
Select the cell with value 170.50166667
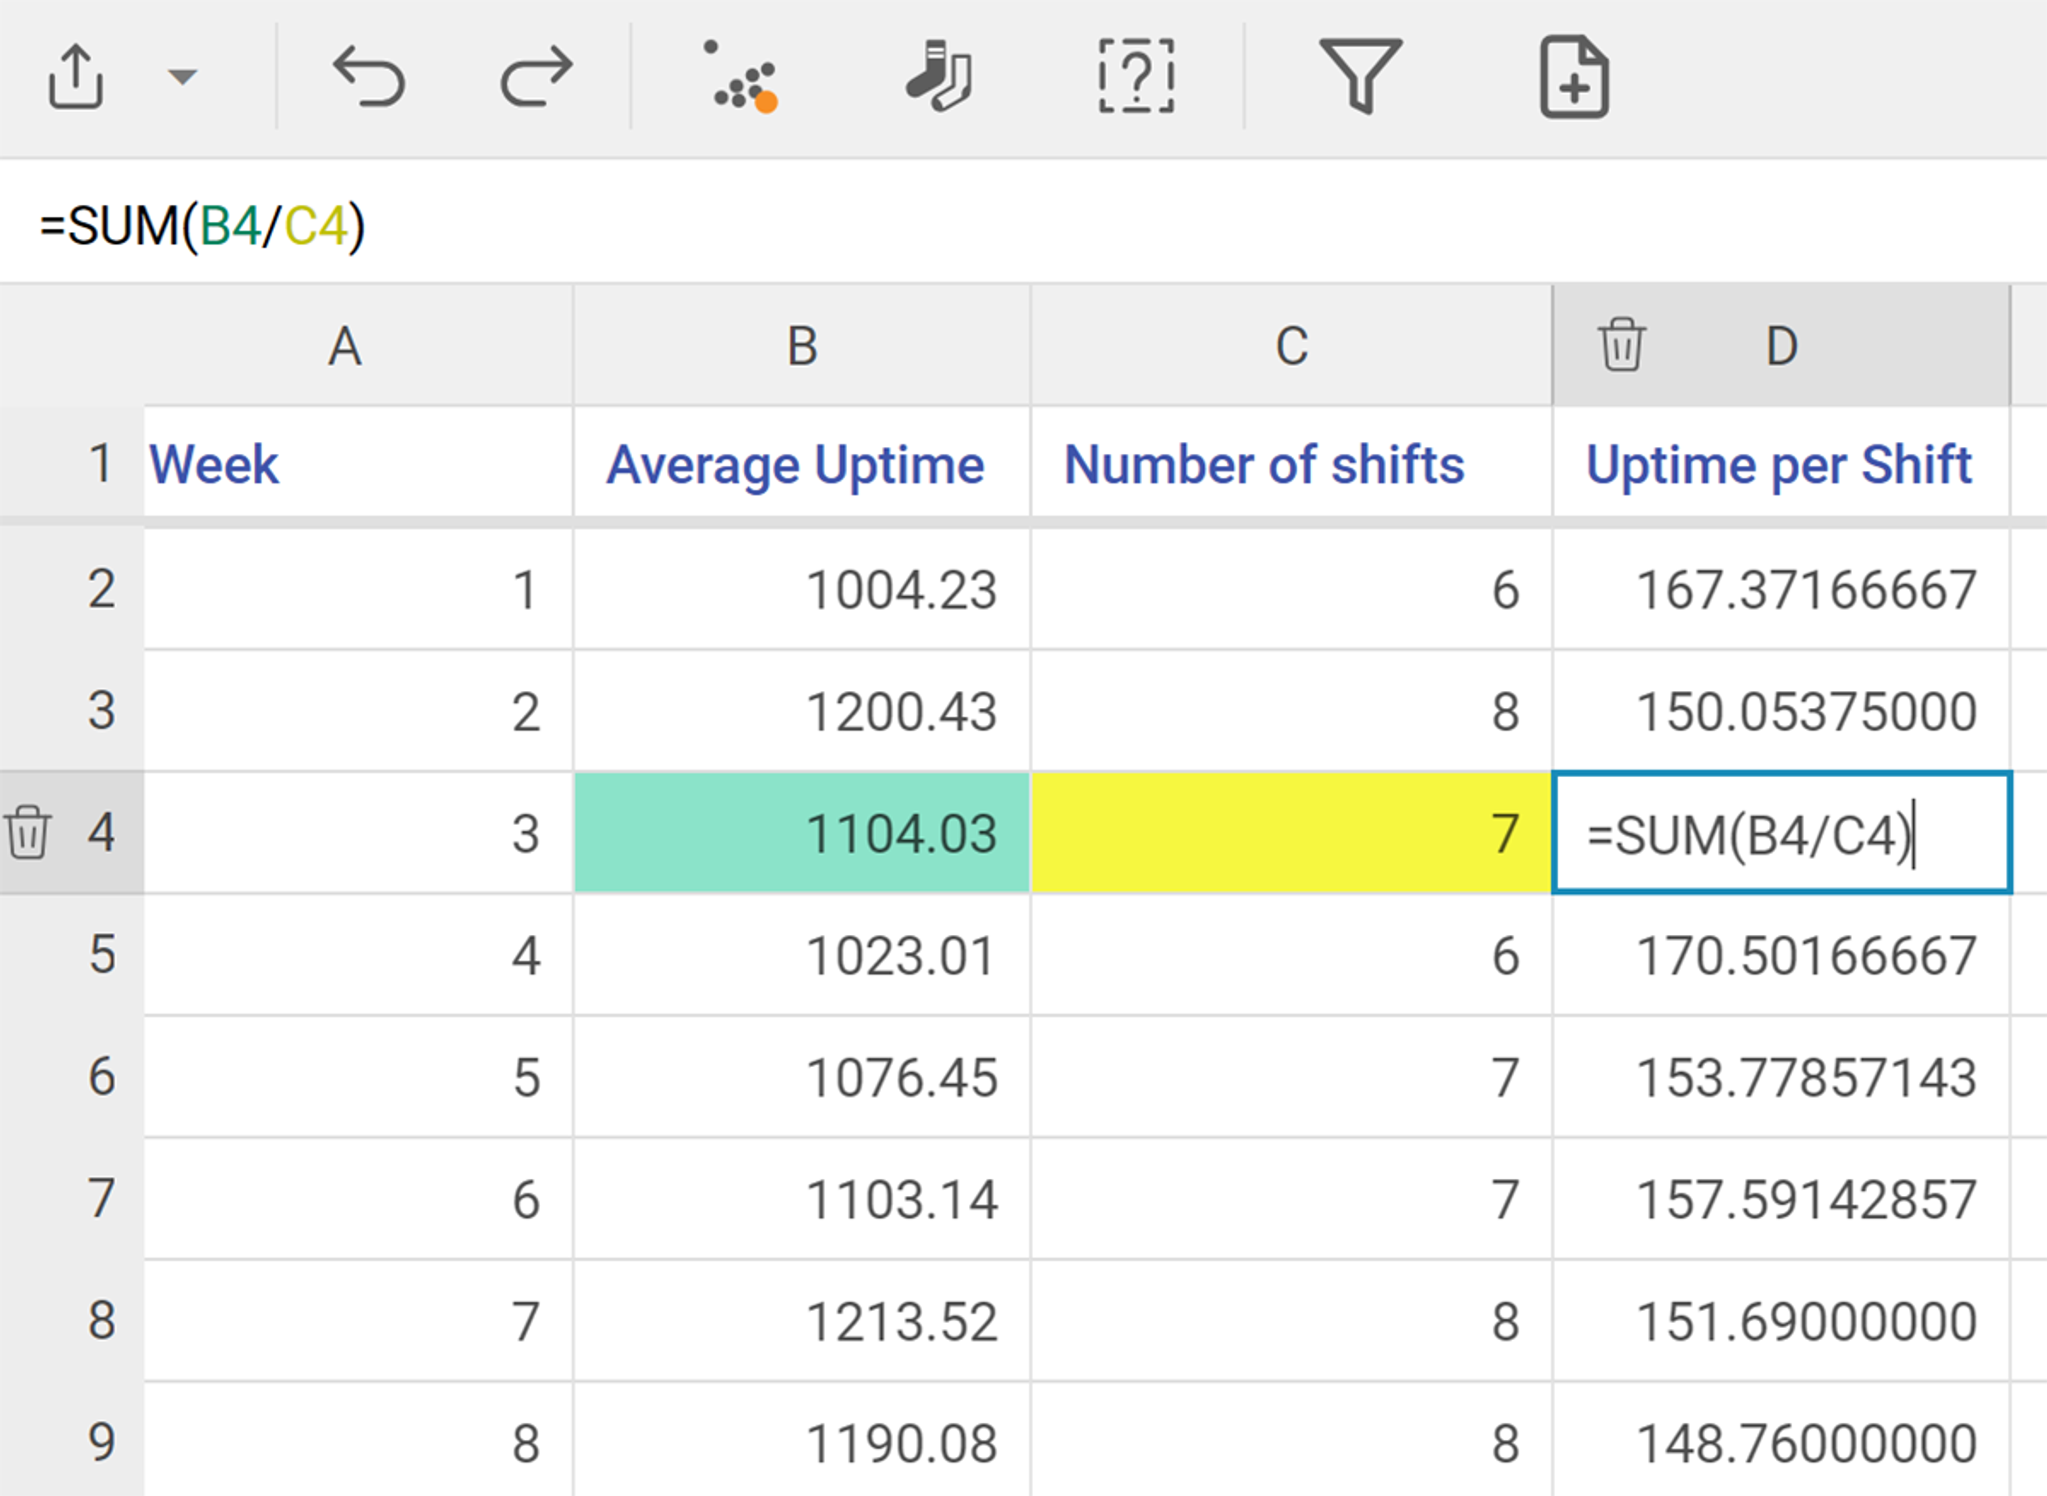point(1780,955)
